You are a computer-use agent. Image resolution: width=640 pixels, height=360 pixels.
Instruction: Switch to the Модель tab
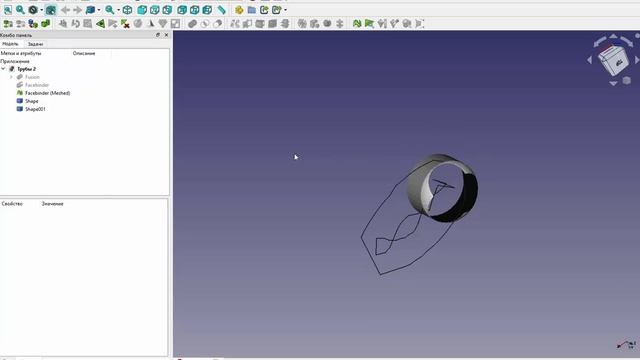[10, 44]
